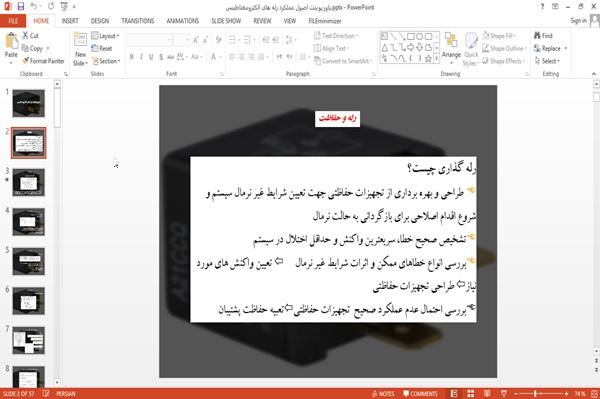Image resolution: width=600 pixels, height=399 pixels.
Task: Select slide 7 thumbnail
Action: click(x=29, y=340)
